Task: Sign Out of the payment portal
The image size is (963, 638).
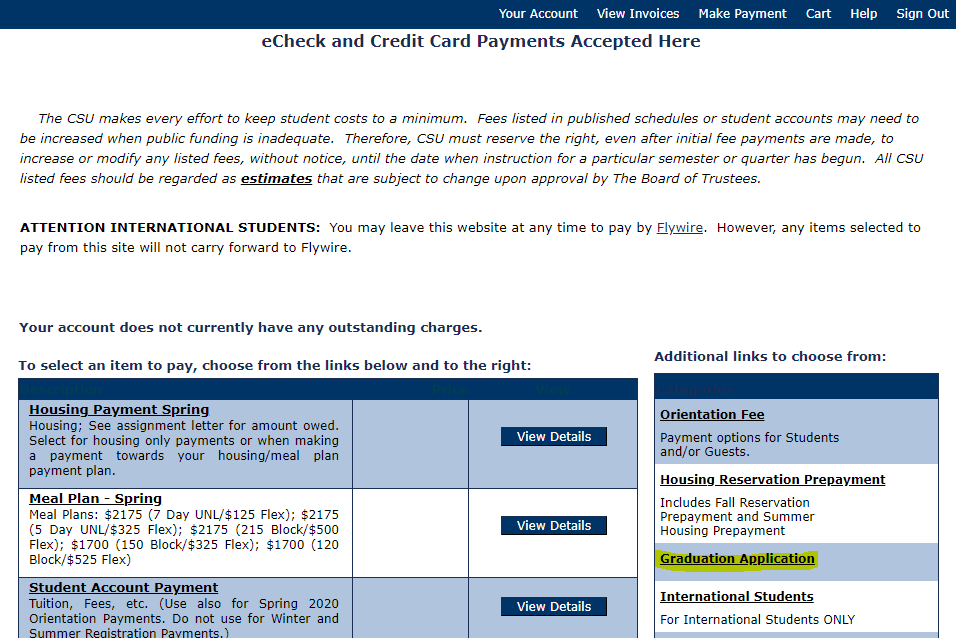Action: (x=921, y=13)
